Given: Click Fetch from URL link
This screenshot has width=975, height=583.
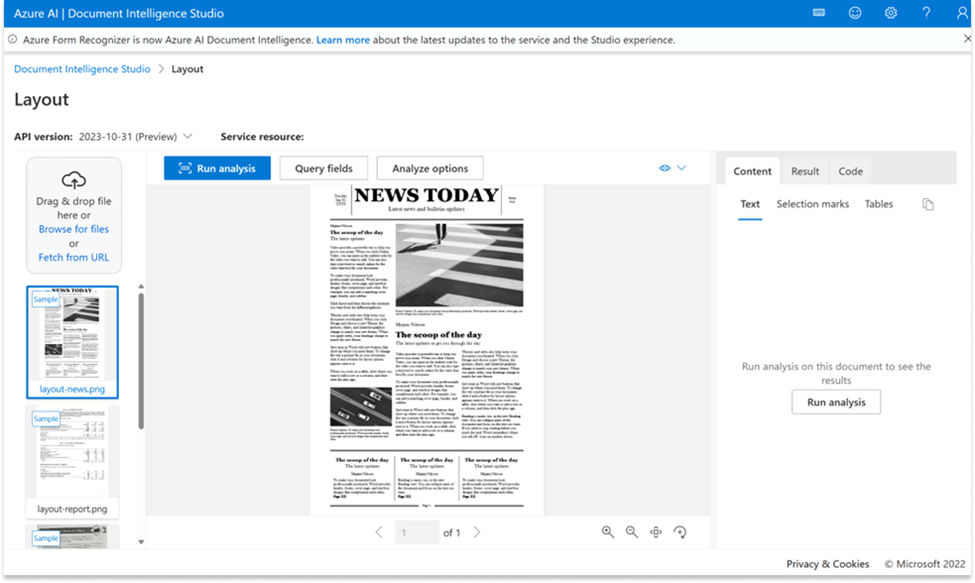Looking at the screenshot, I should click(73, 257).
